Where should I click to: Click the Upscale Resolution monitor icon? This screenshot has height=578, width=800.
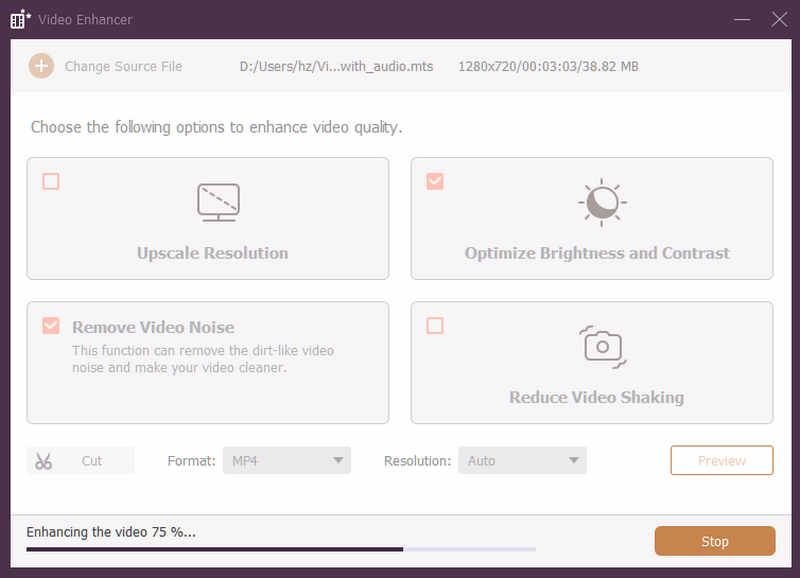218,203
